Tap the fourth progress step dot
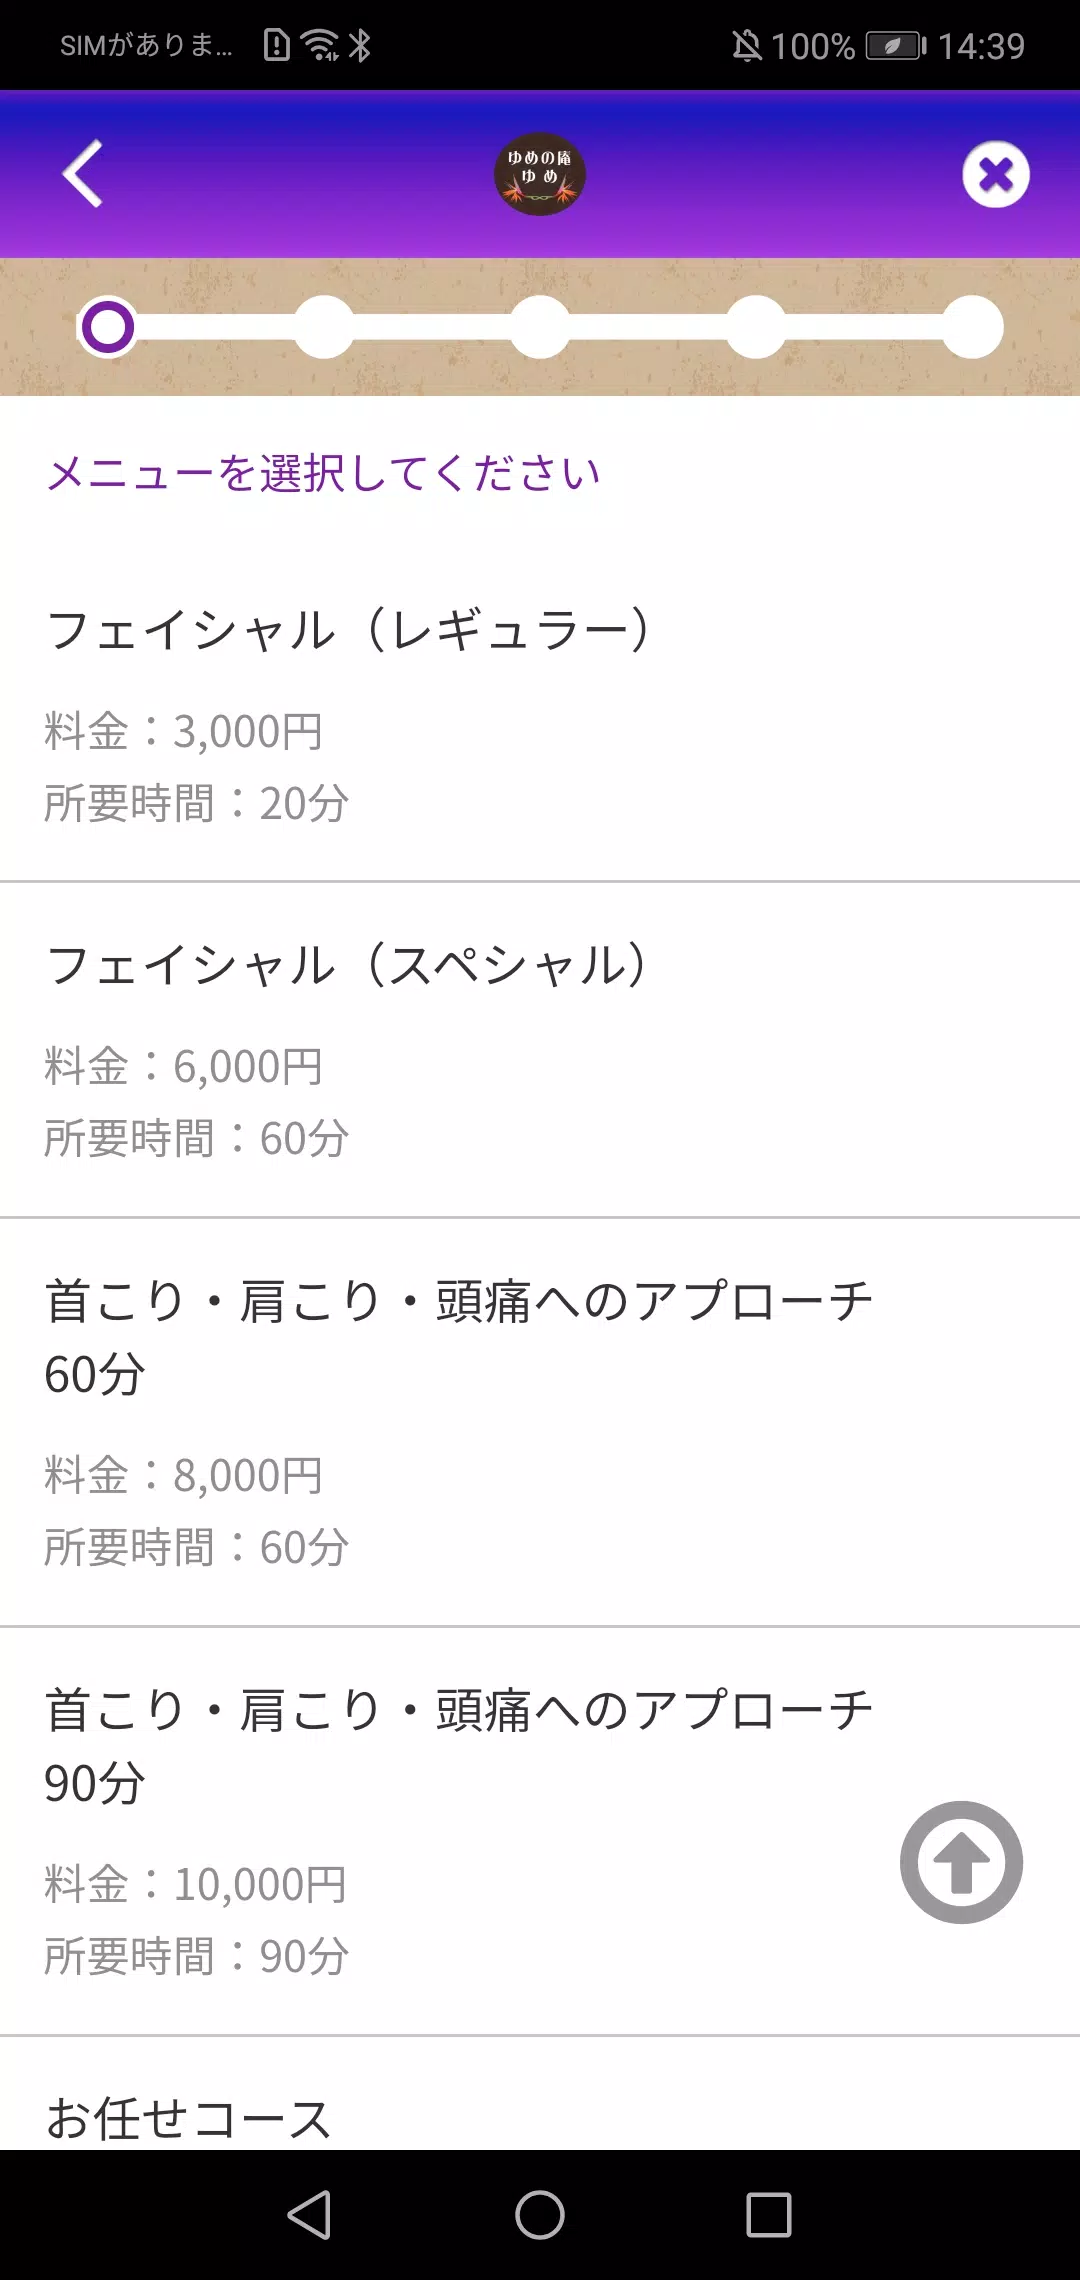This screenshot has height=2280, width=1080. [x=756, y=327]
